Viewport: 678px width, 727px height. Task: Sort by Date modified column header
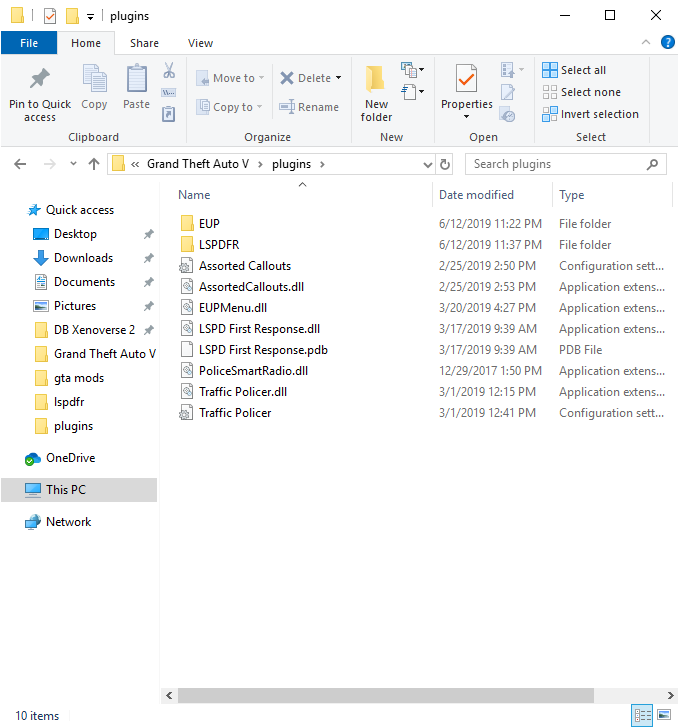tap(476, 195)
